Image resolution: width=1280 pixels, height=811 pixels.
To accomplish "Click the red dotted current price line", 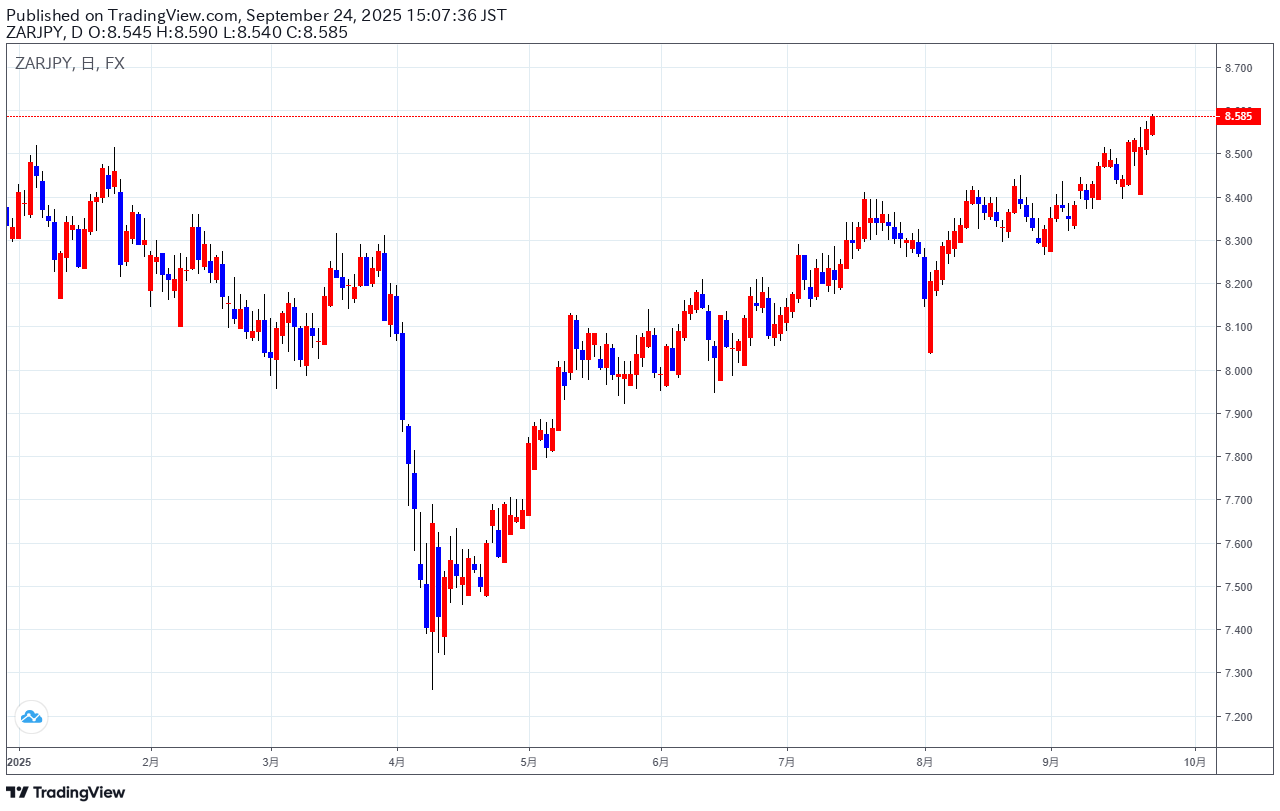I will [x=600, y=116].
